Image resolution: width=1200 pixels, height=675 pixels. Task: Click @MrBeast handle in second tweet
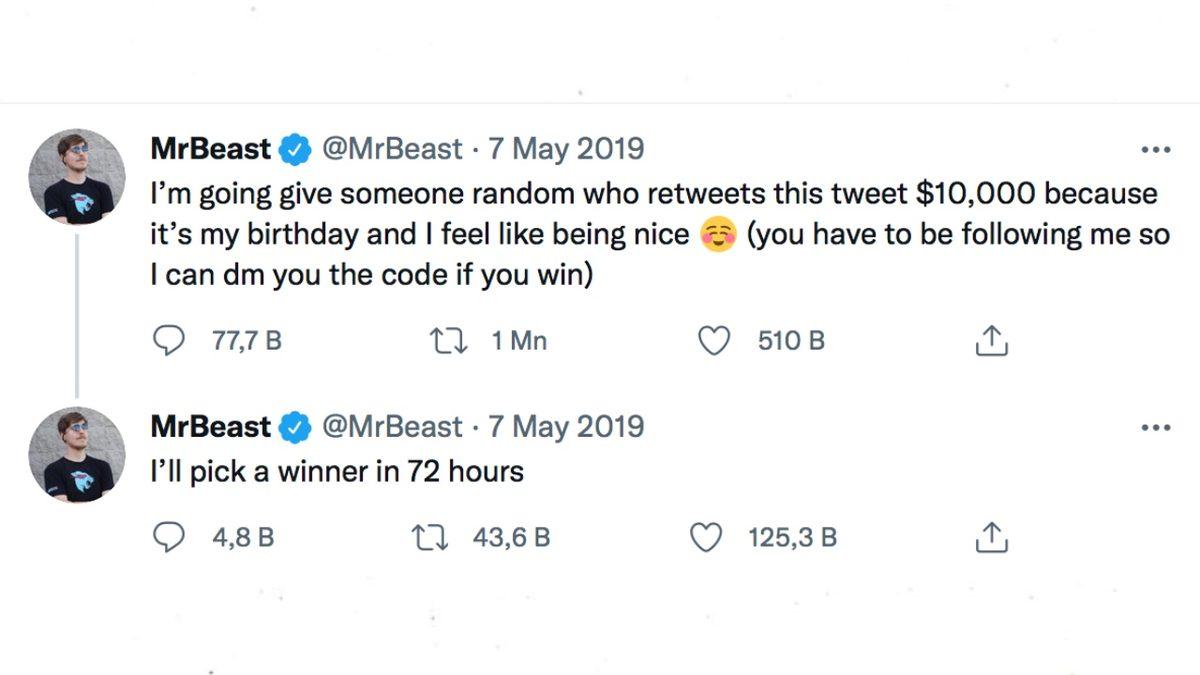391,427
